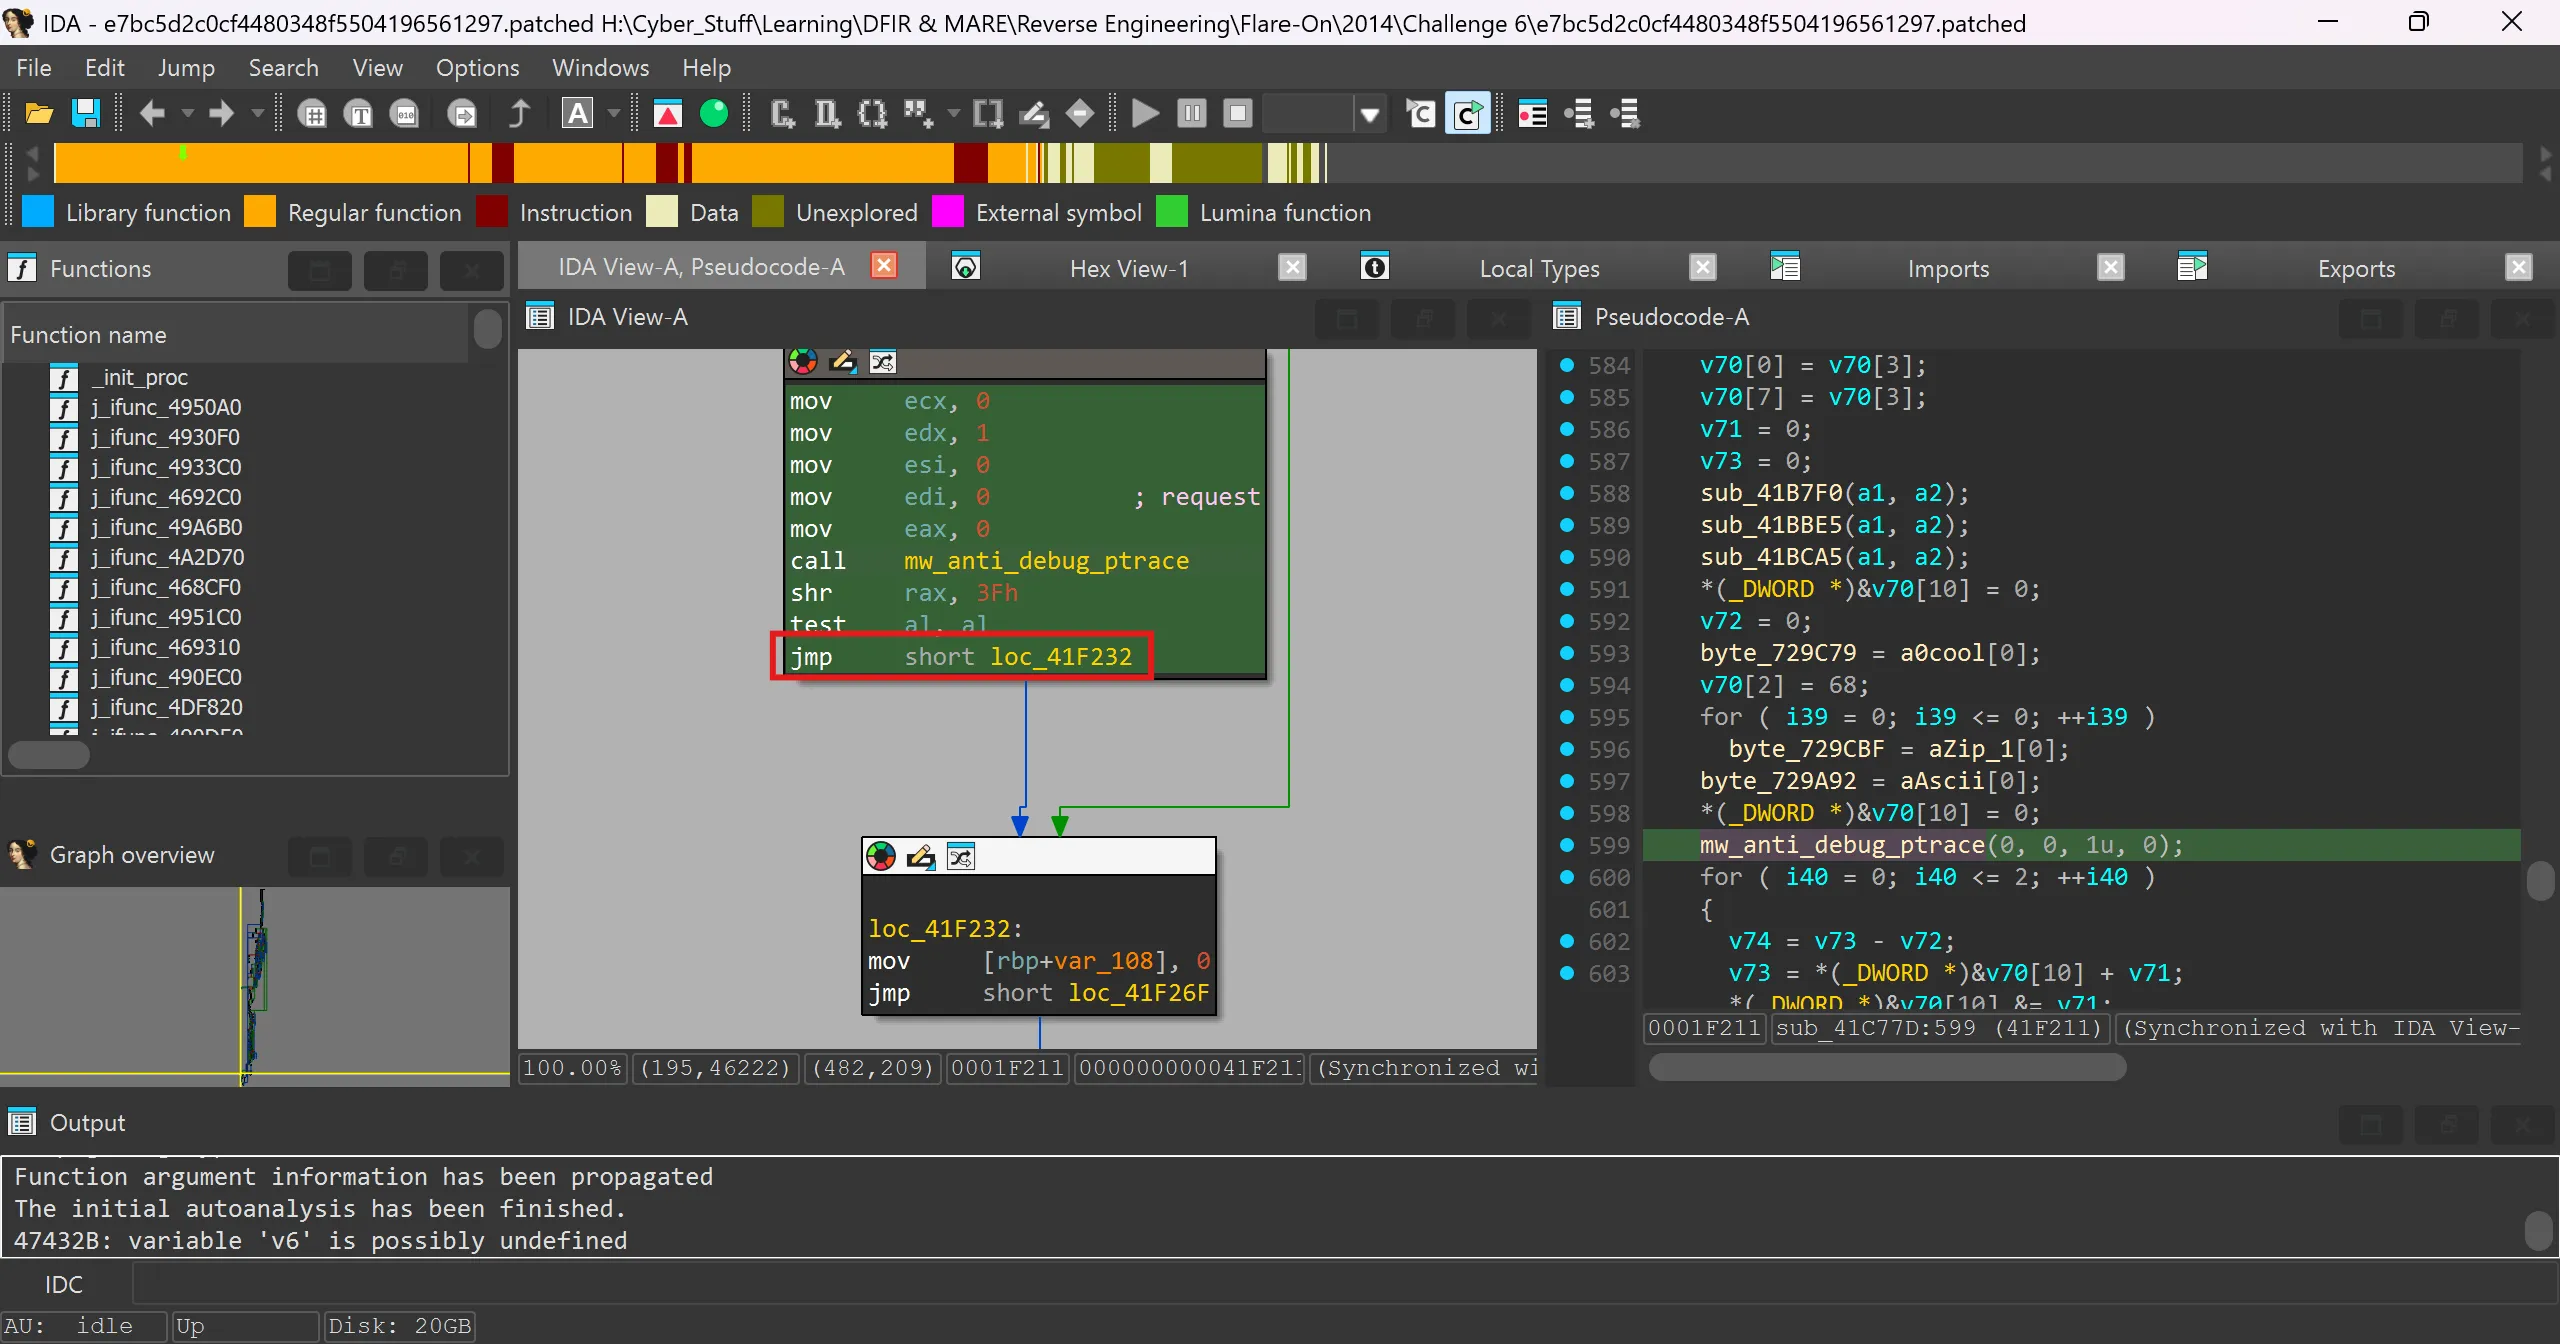This screenshot has height=1344, width=2560.
Task: Click the Save database disk icon
Action: (x=86, y=114)
